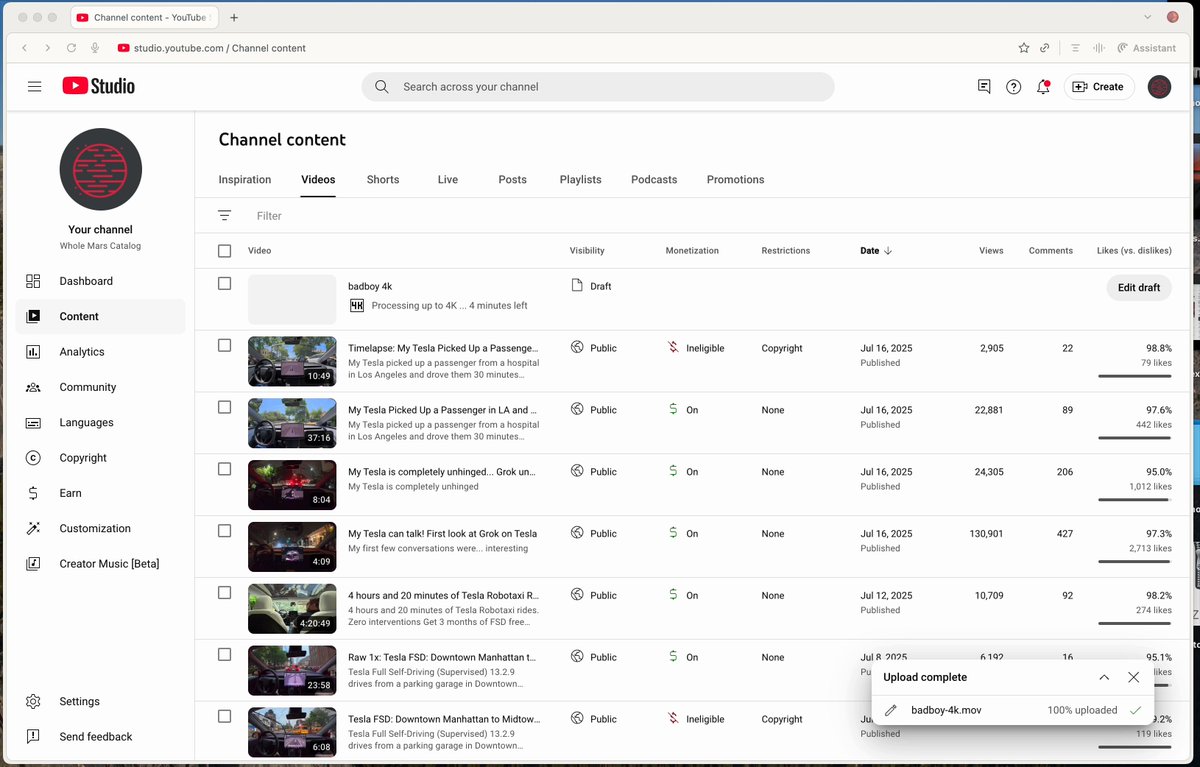
Task: Bookmark the page with the star icon
Action: pos(1024,48)
